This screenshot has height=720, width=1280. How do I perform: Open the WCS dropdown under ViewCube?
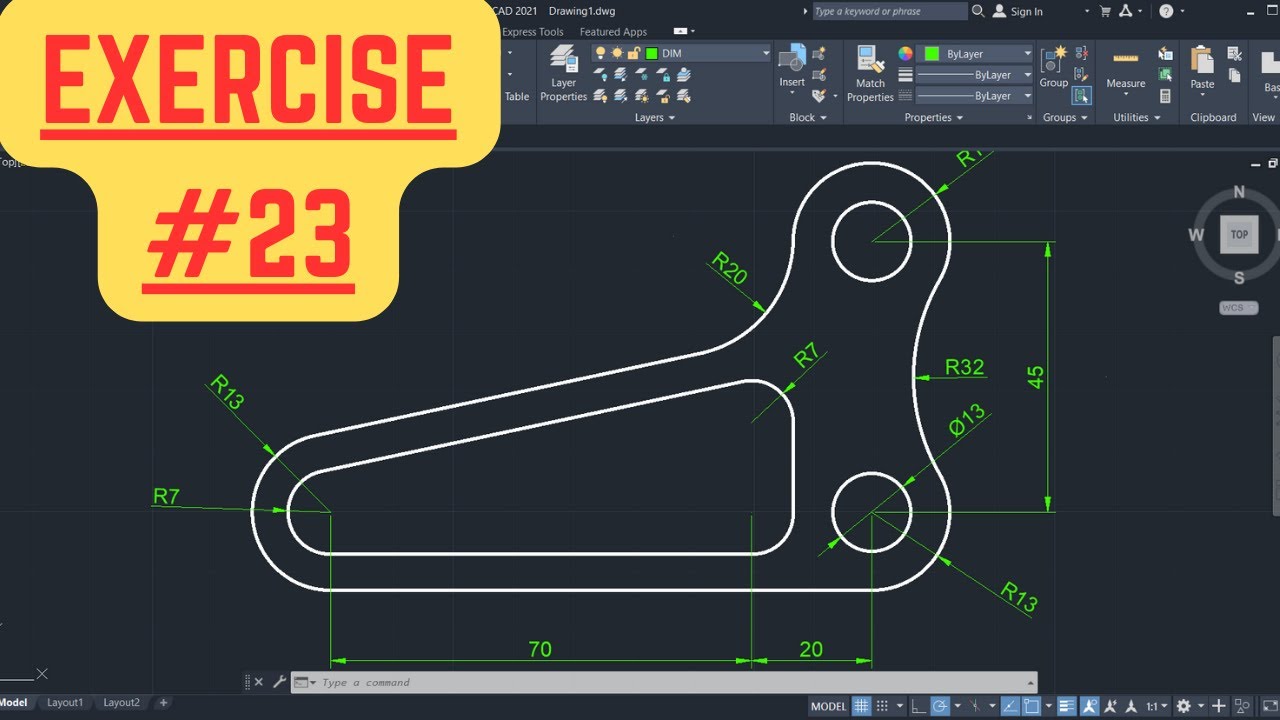pos(1238,307)
